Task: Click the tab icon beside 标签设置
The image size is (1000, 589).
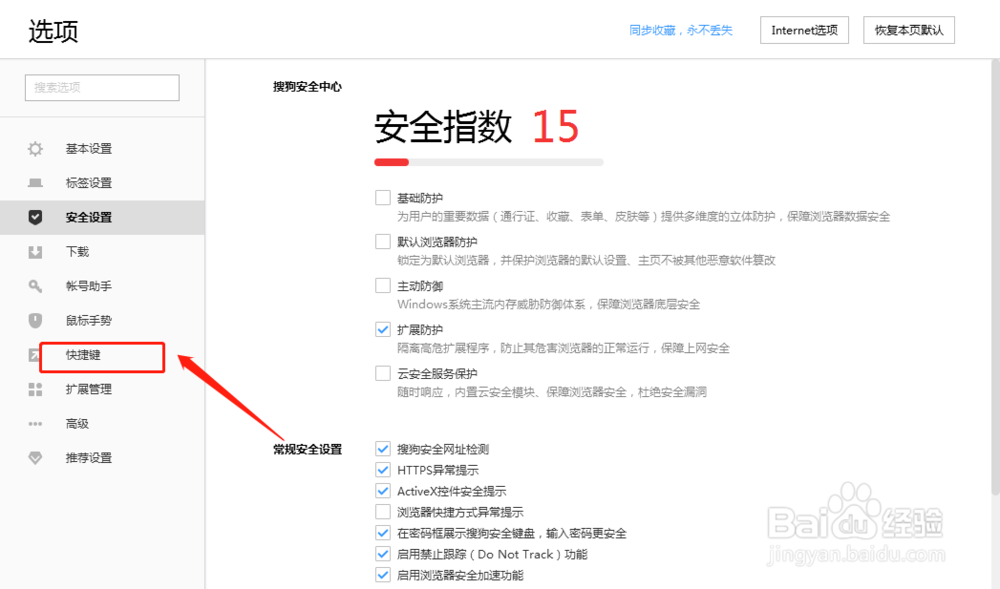Action: [x=35, y=183]
